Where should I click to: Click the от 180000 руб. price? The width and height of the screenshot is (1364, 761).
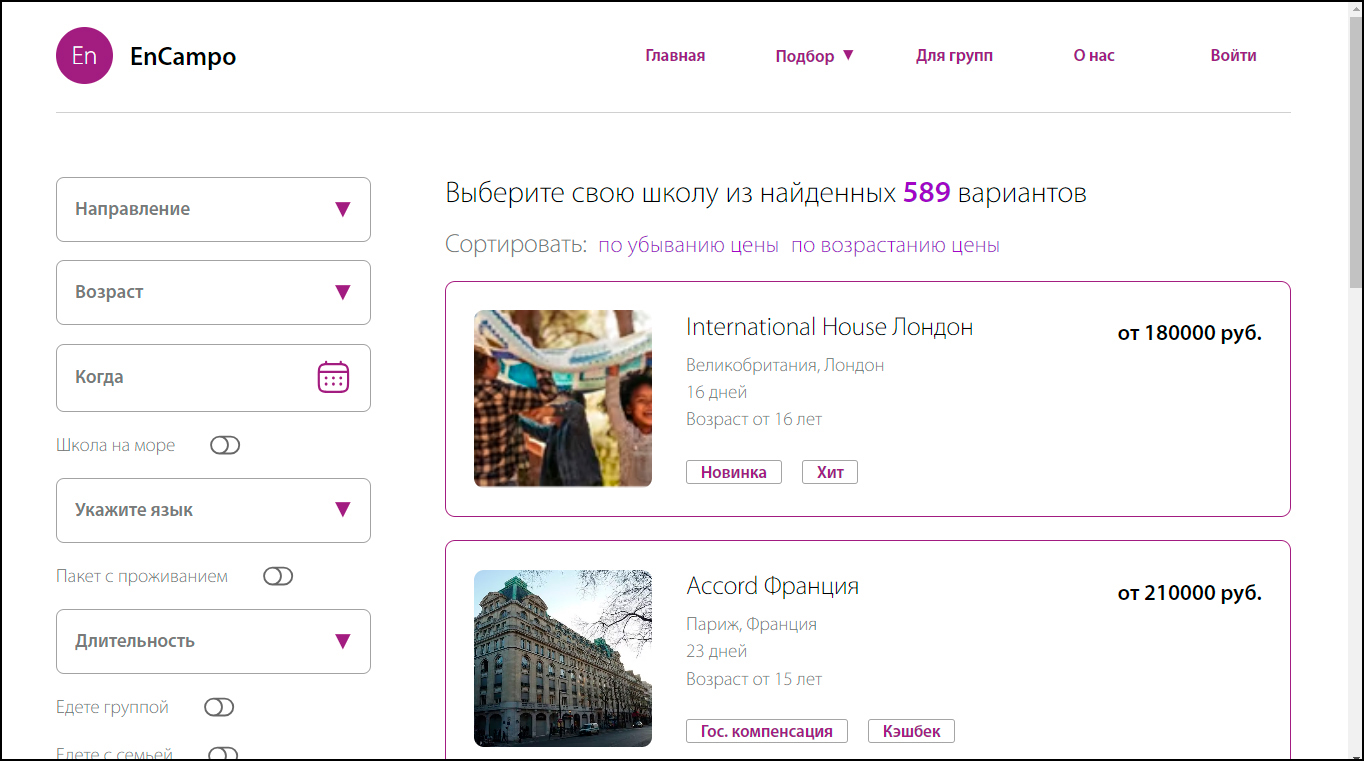point(1189,333)
